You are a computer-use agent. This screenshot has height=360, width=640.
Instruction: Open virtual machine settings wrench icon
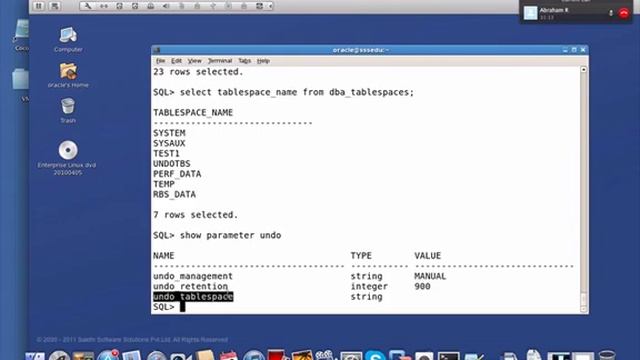(88, 6)
